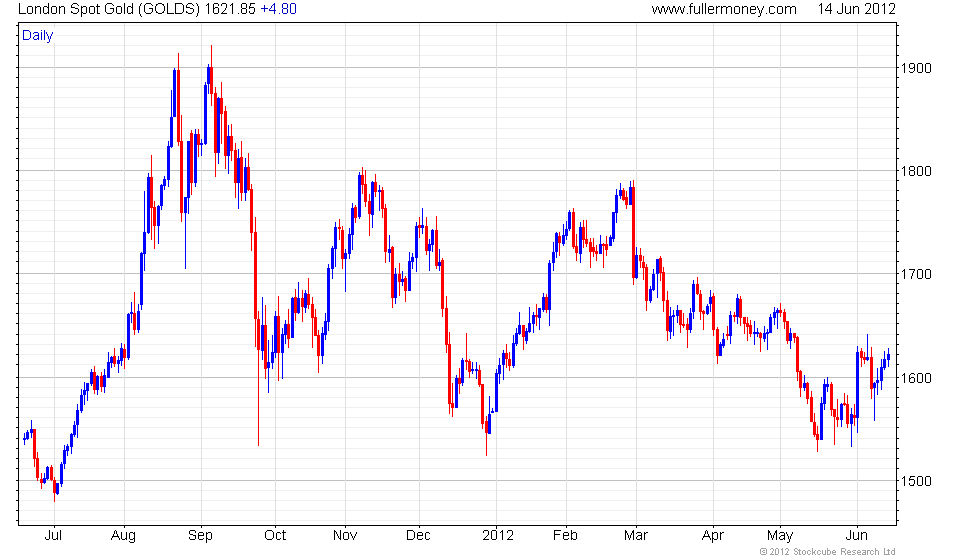The width and height of the screenshot is (980, 560).
Task: Click the London Spot Gold (GOLDS) title
Action: tap(109, 9)
